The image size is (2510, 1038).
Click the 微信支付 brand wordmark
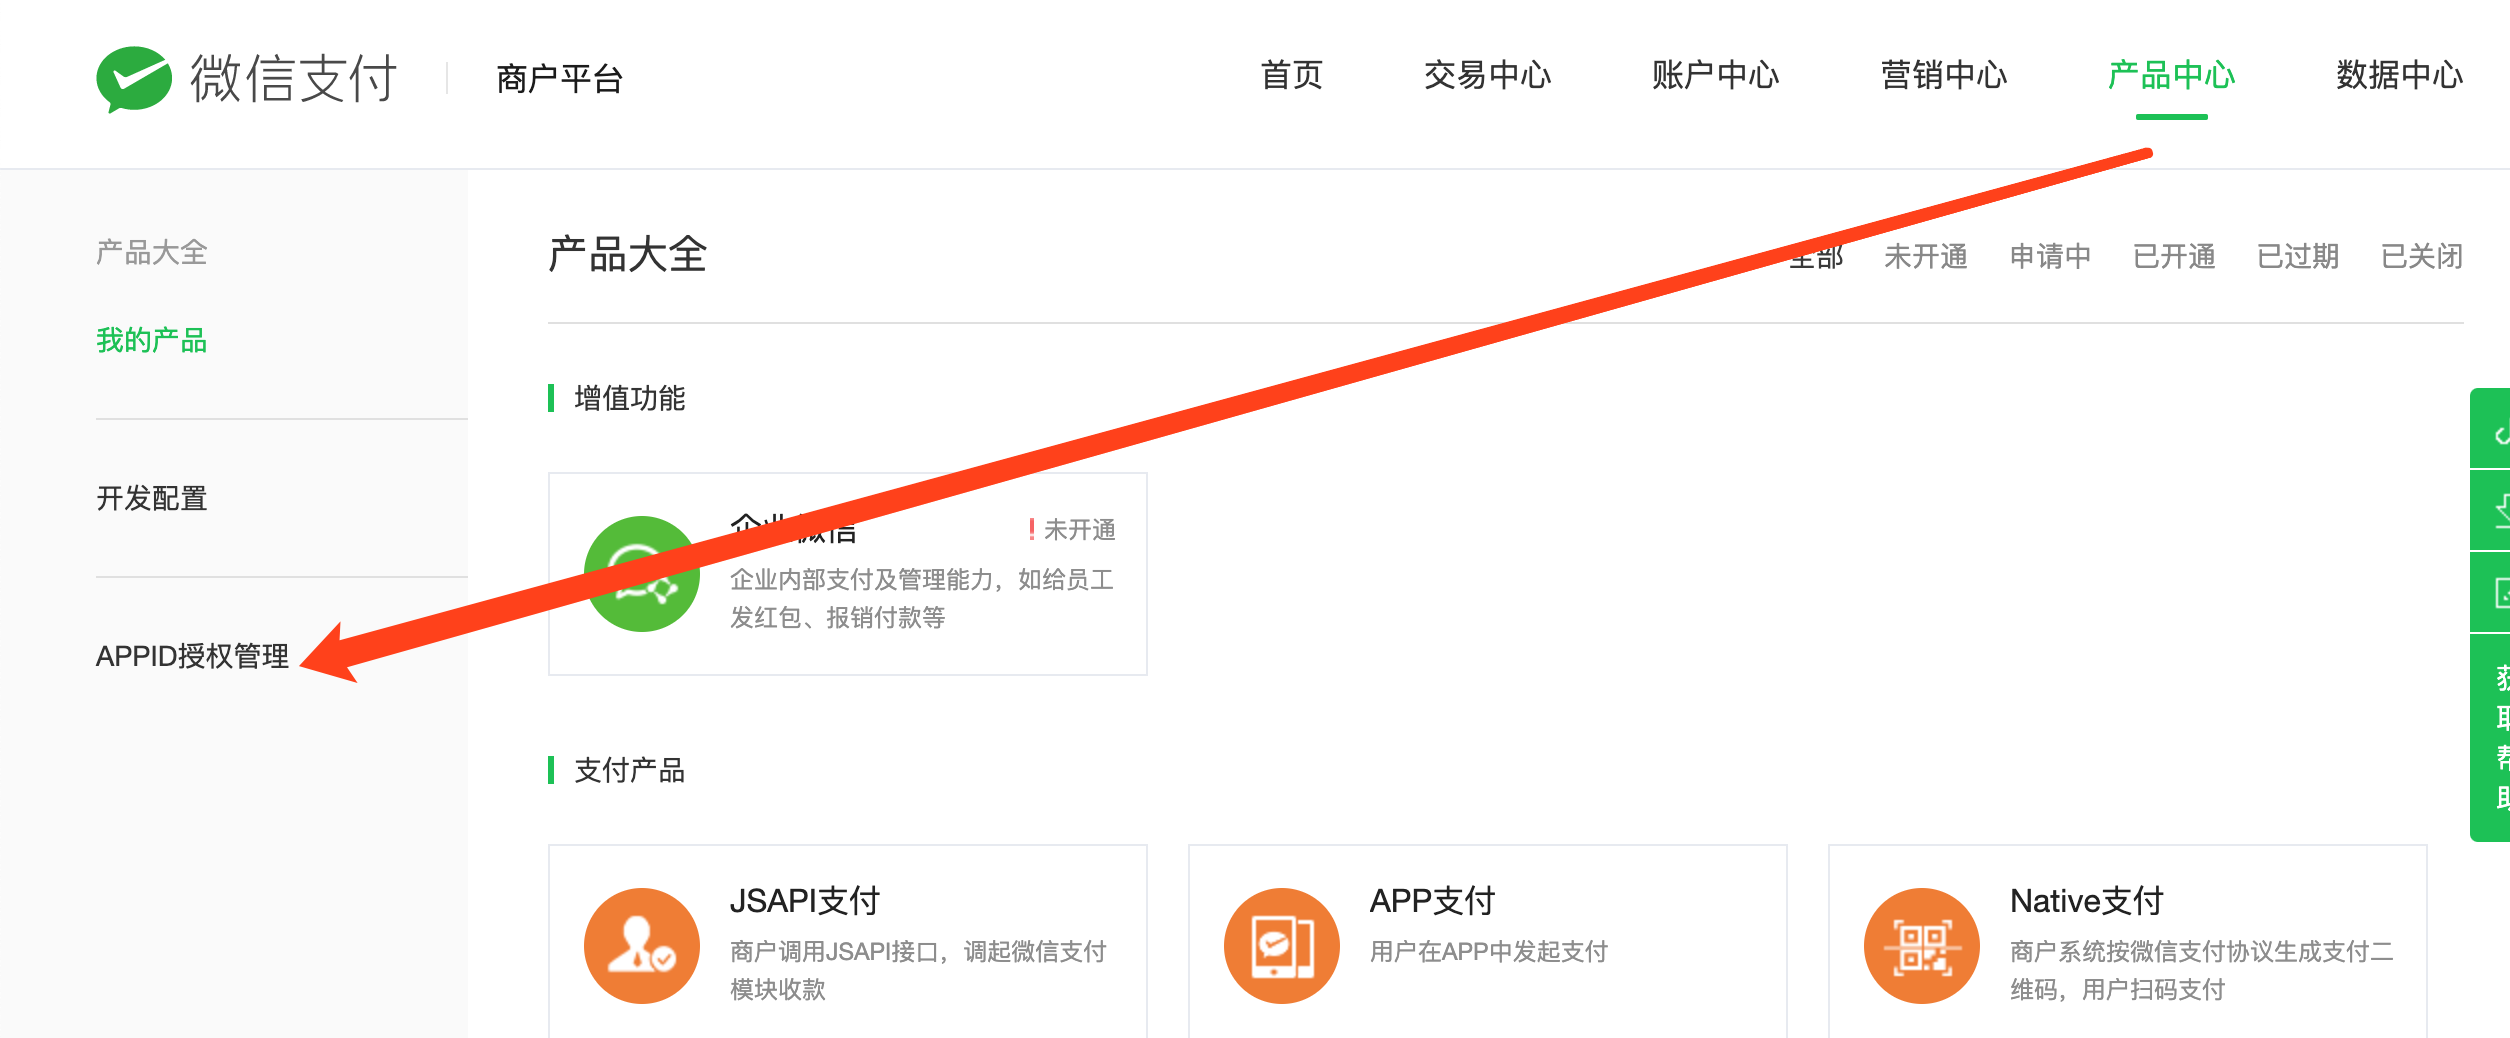point(294,78)
